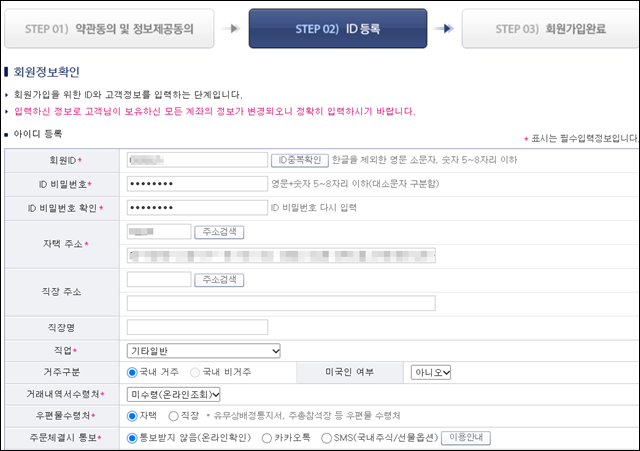Go to STEP 03 회원가입완료 tab
This screenshot has width=640, height=451.
[551, 29]
